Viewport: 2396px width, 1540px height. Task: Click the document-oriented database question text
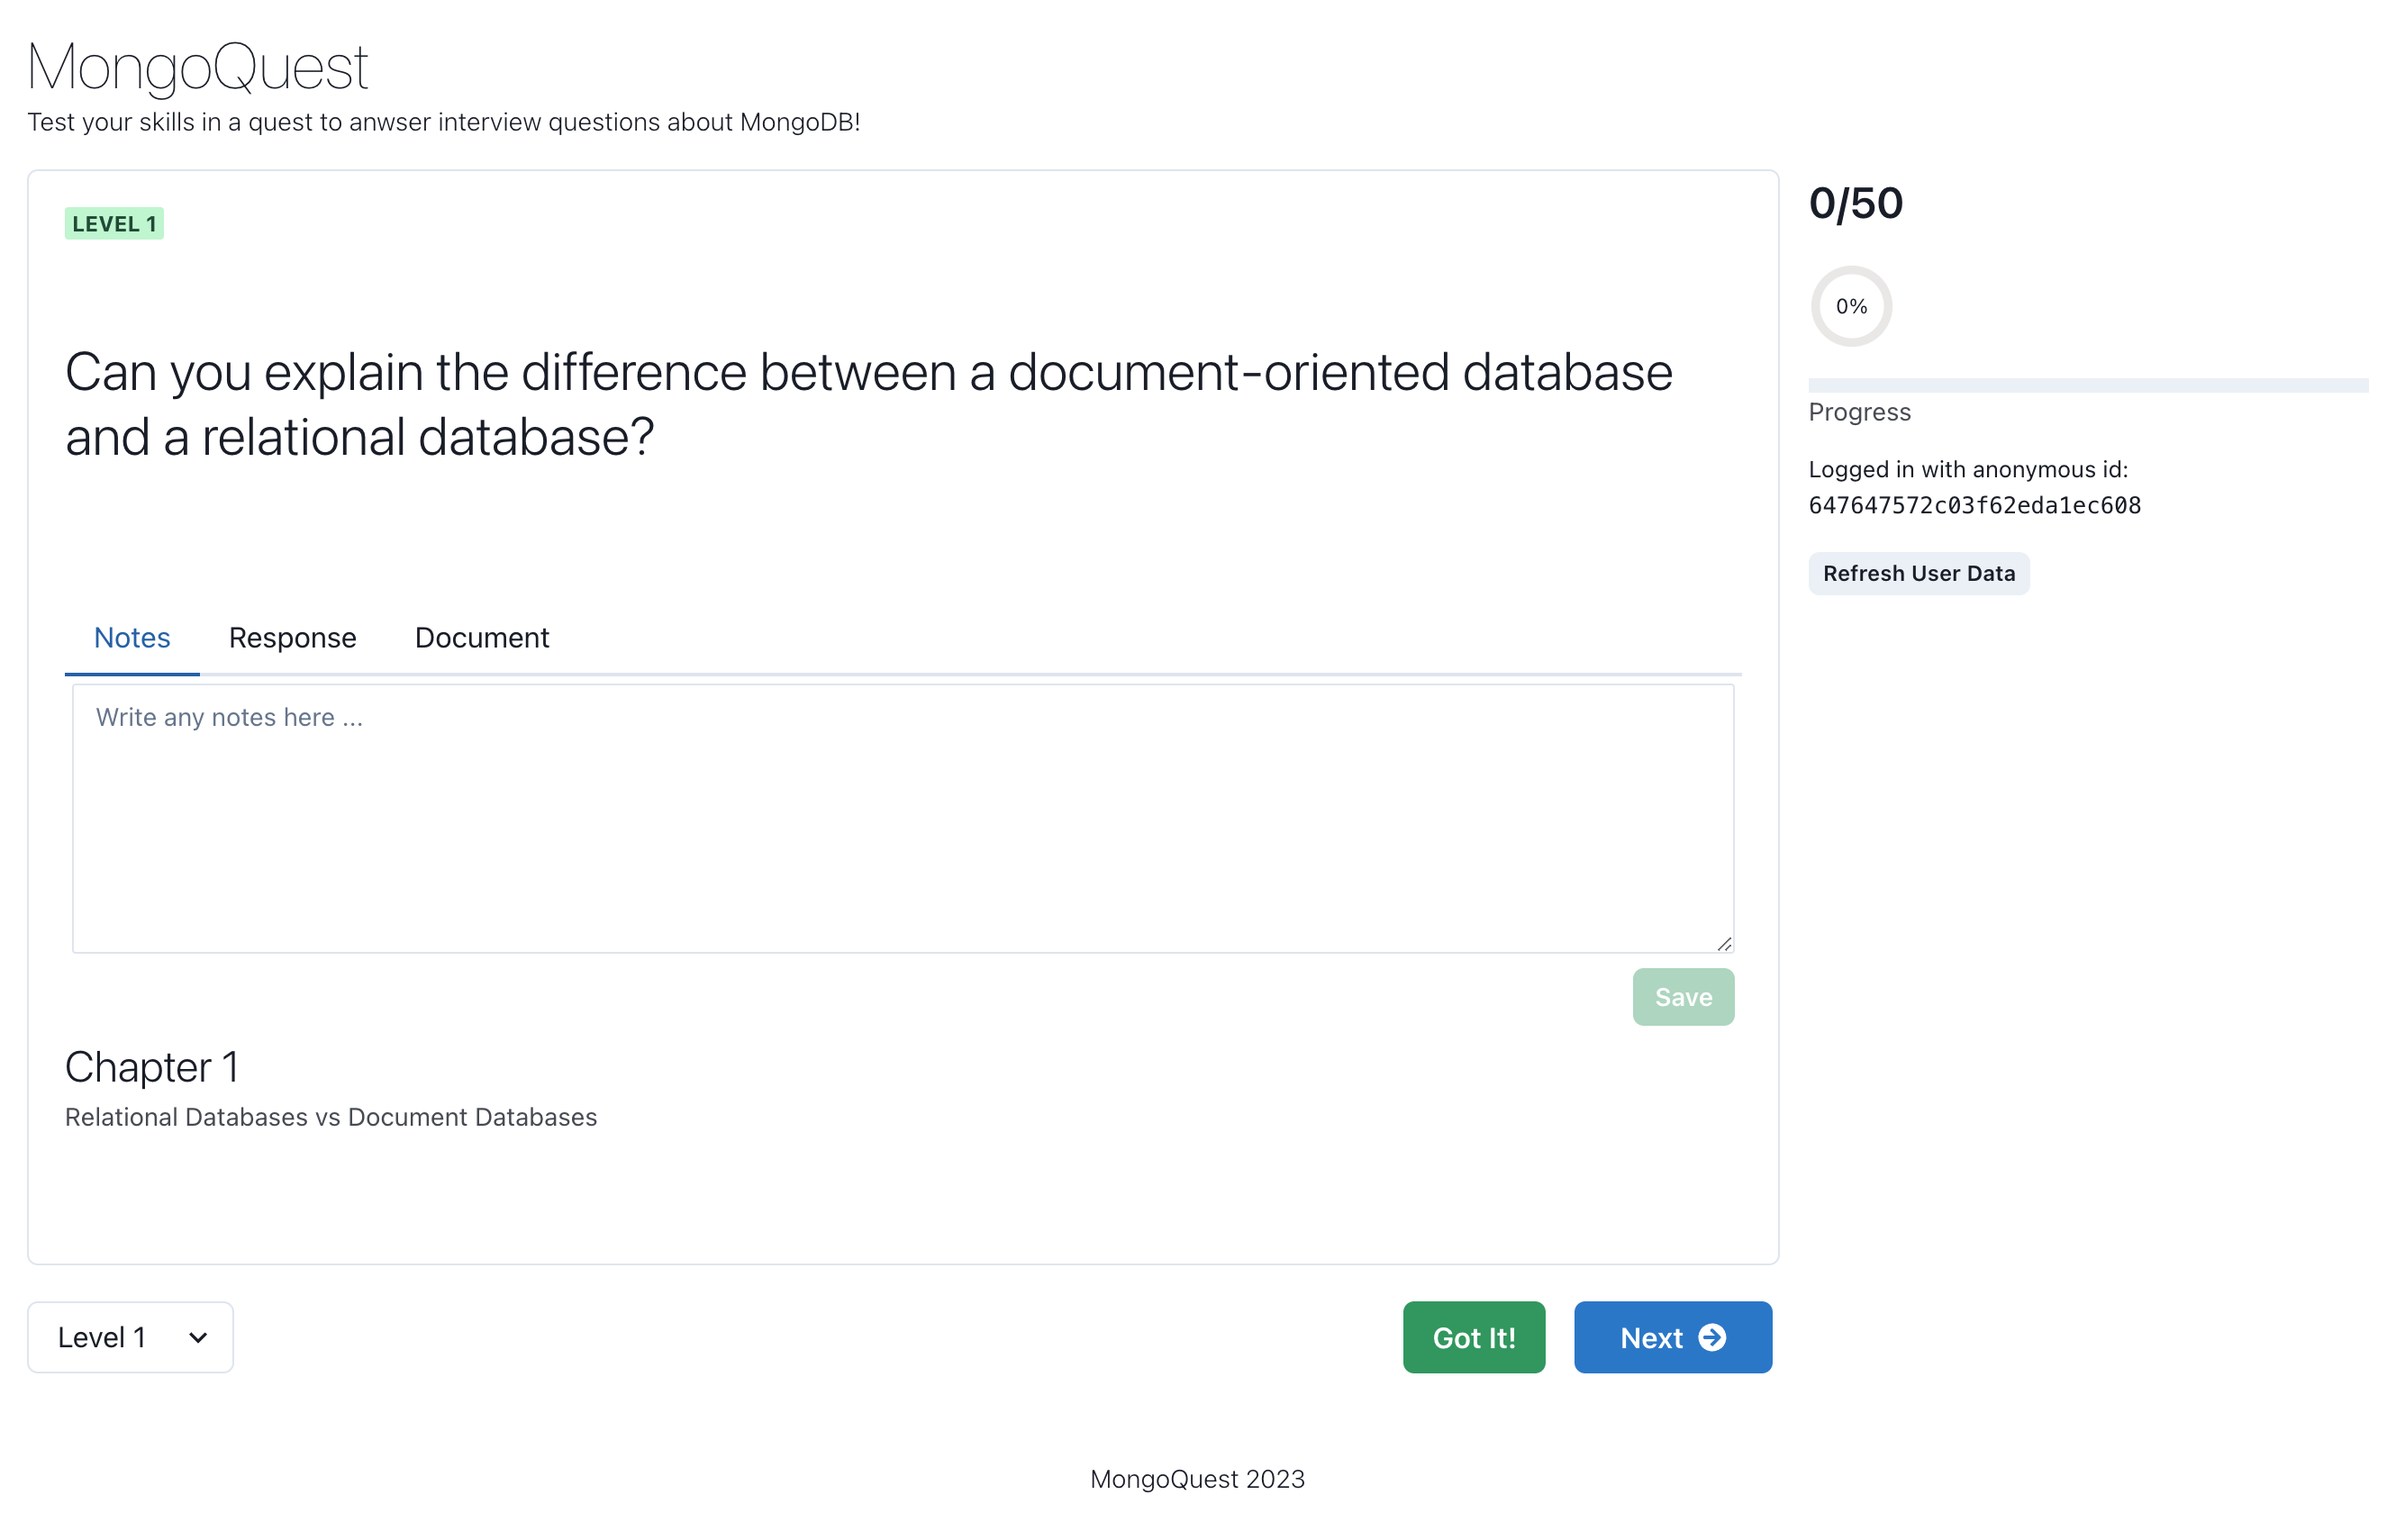click(868, 404)
